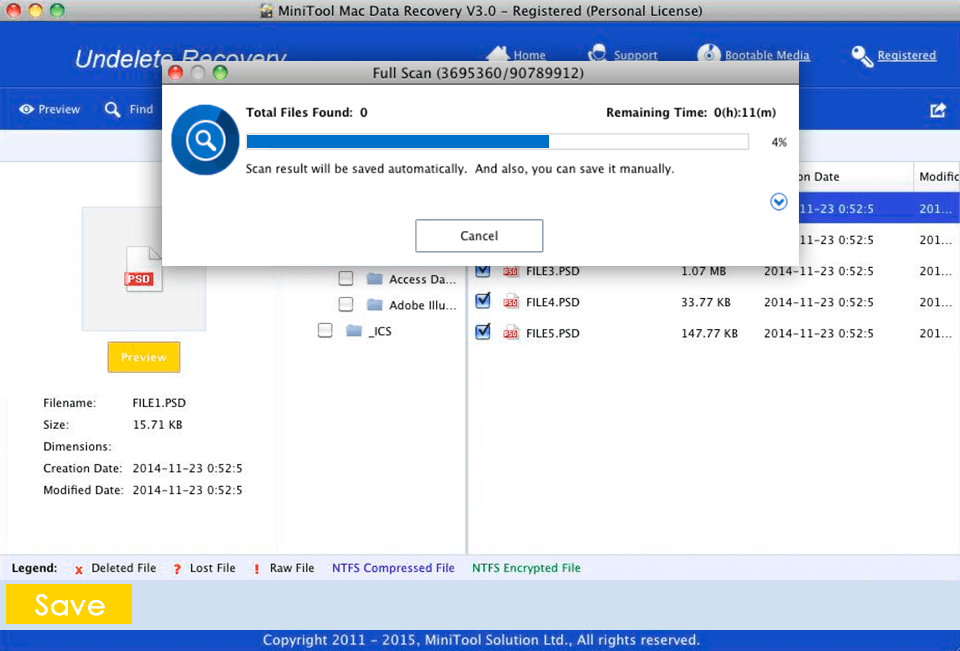Click the PSD file preview thumbnail

click(144, 269)
